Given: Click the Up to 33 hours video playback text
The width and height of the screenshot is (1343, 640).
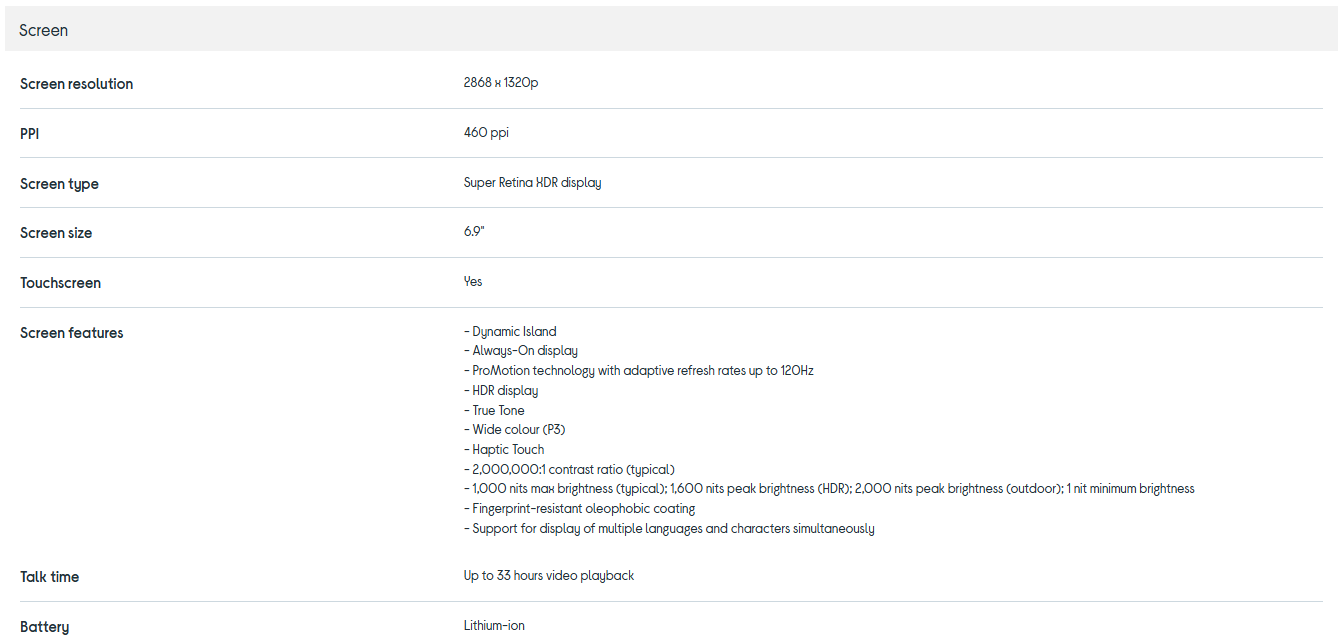Looking at the screenshot, I should [x=548, y=576].
